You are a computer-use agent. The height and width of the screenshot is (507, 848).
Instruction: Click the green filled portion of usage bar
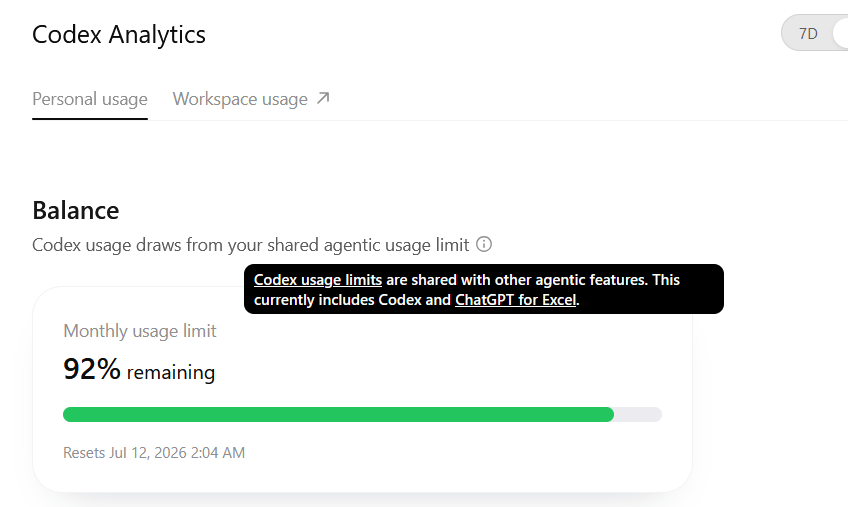(x=339, y=414)
